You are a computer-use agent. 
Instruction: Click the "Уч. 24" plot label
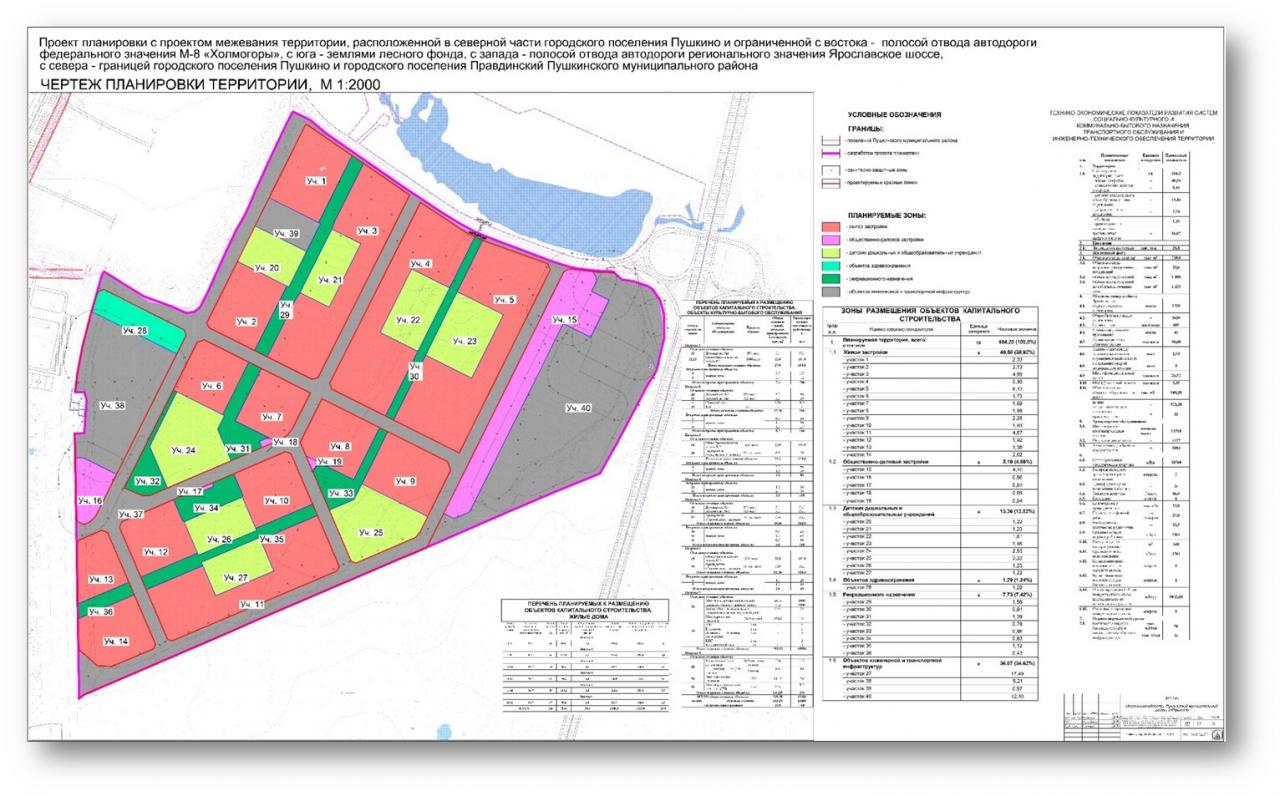[x=183, y=449]
